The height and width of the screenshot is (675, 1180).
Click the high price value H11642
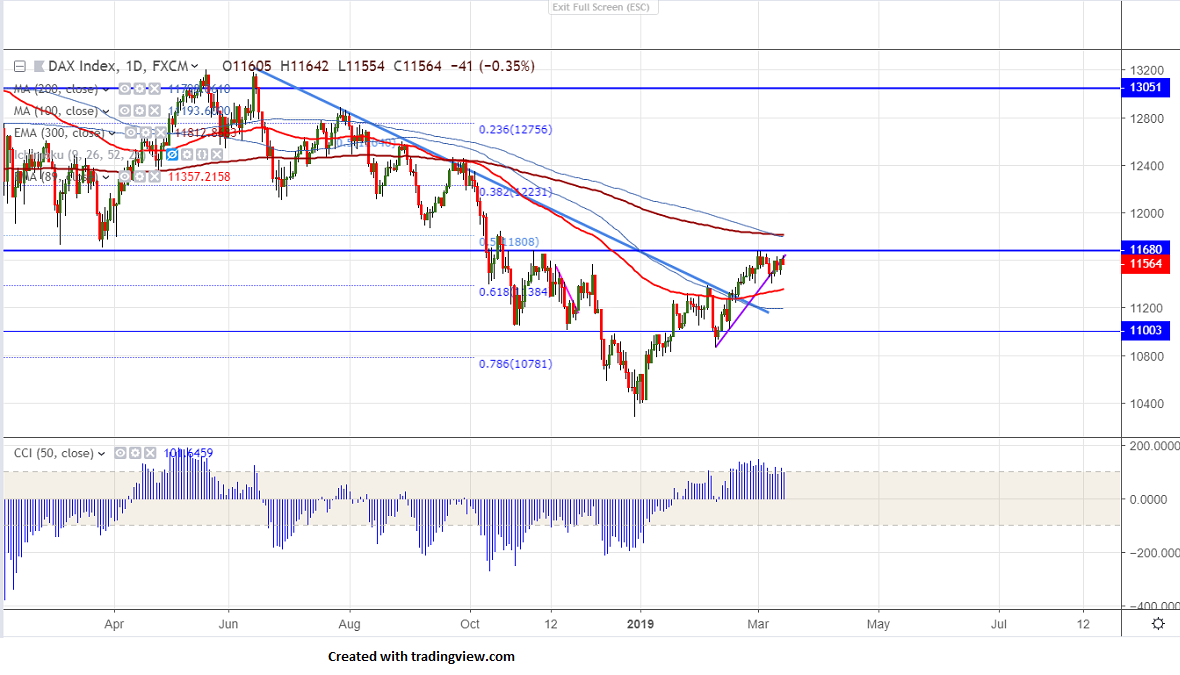[x=305, y=66]
